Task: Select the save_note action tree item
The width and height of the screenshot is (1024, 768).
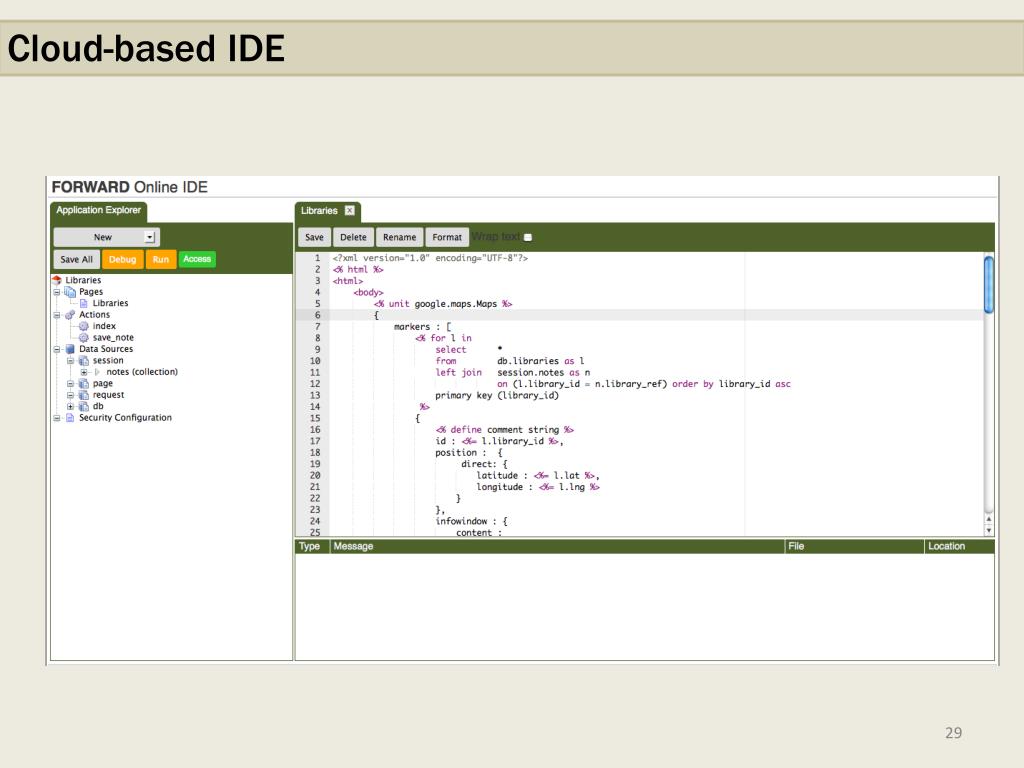Action: click(113, 338)
